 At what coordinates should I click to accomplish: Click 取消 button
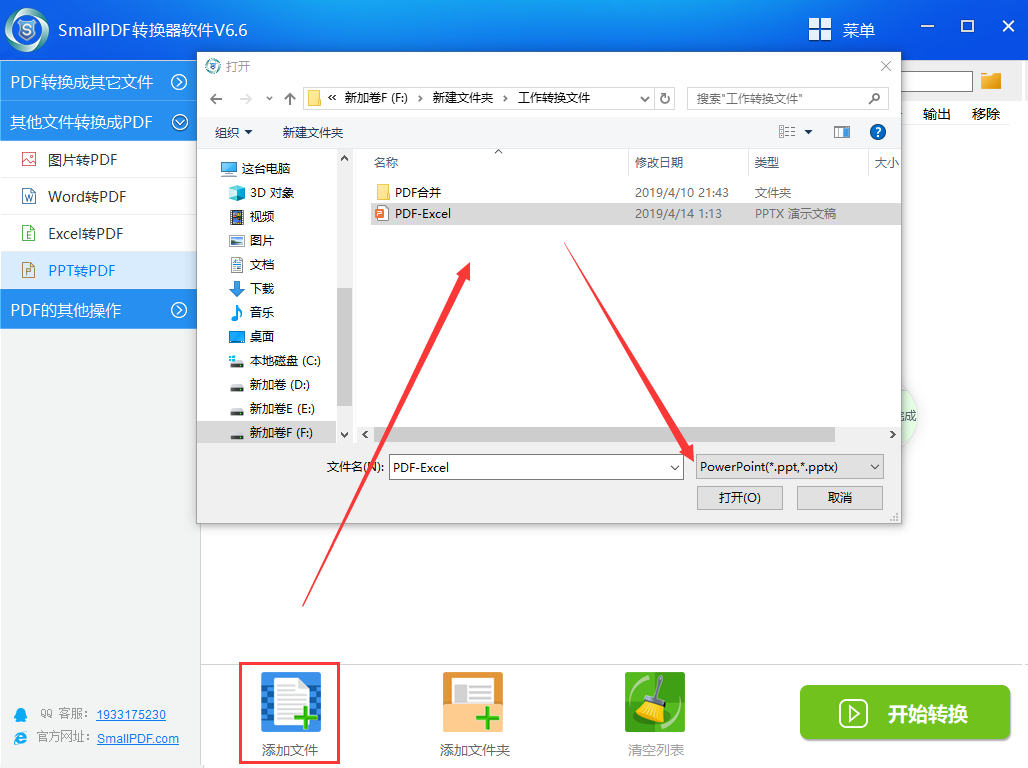click(840, 498)
